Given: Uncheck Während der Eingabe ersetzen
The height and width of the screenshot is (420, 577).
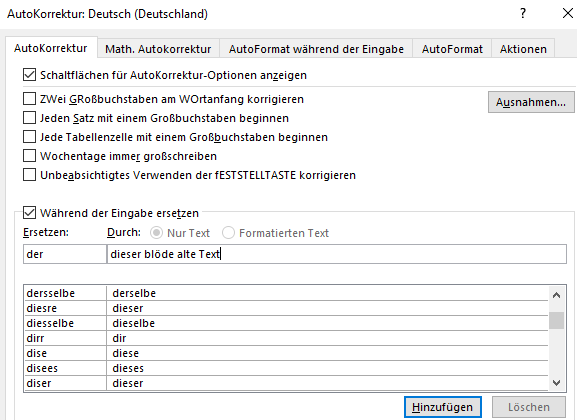Looking at the screenshot, I should (x=29, y=213).
